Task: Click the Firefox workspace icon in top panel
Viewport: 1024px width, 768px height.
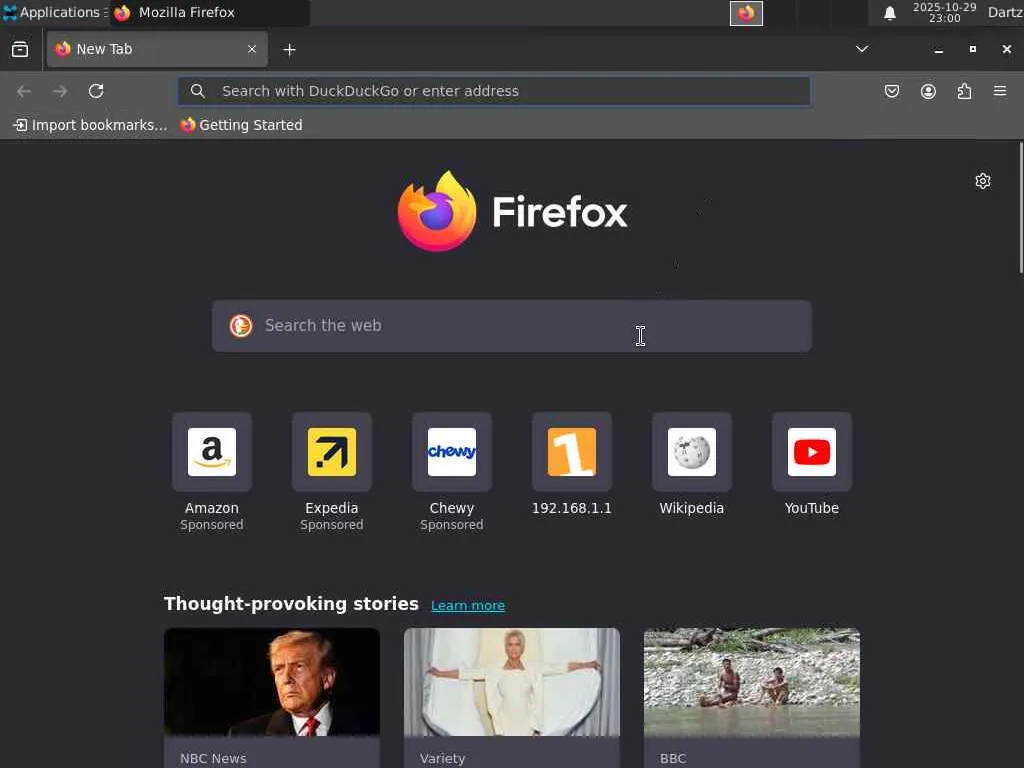Action: click(x=746, y=13)
